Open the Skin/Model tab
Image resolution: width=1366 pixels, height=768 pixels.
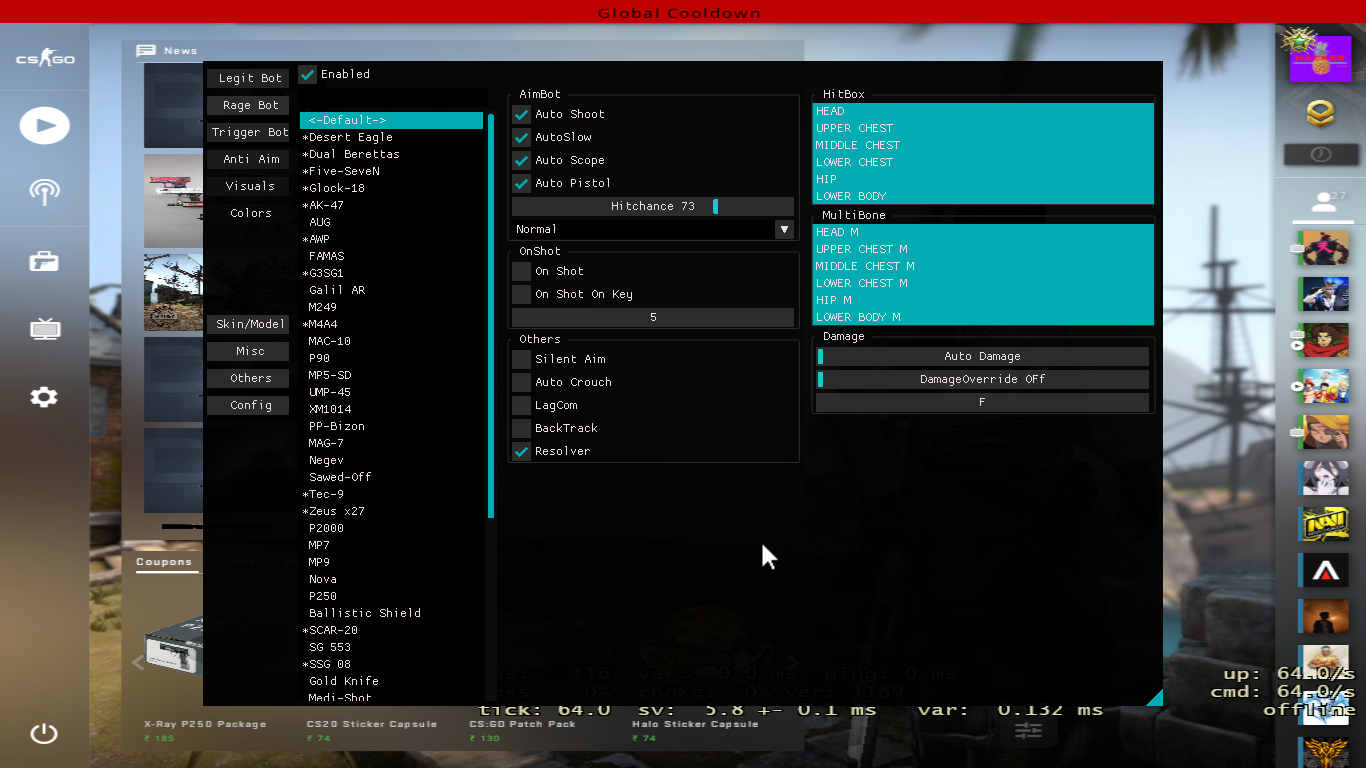[249, 324]
